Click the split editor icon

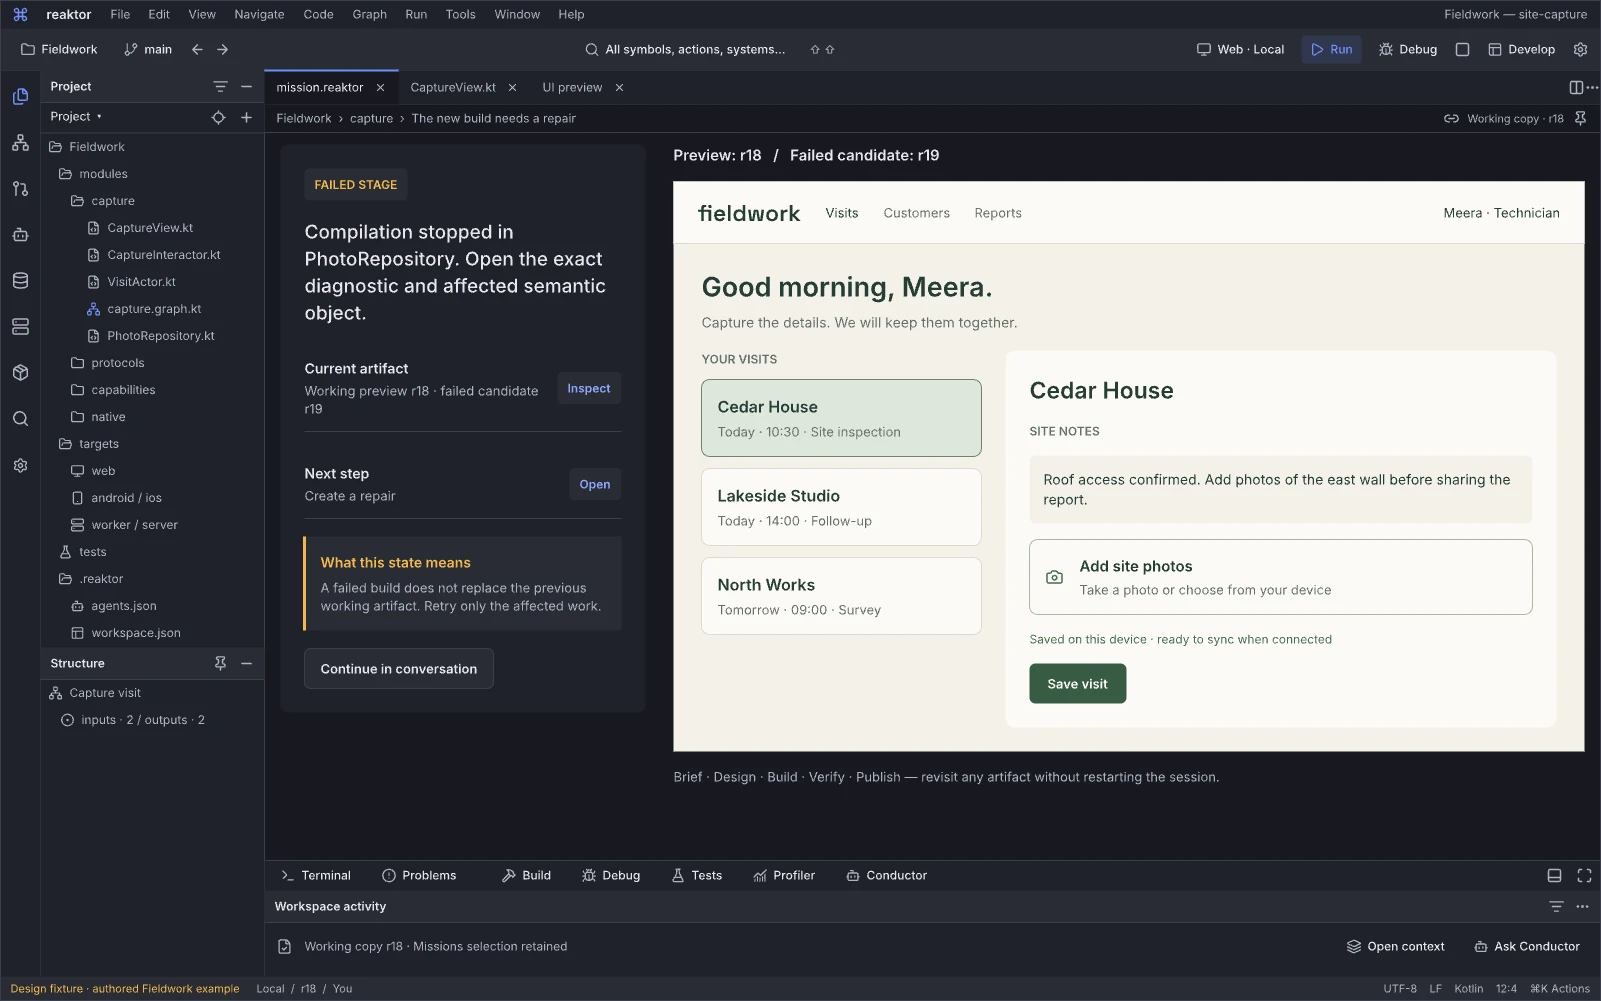(1576, 87)
